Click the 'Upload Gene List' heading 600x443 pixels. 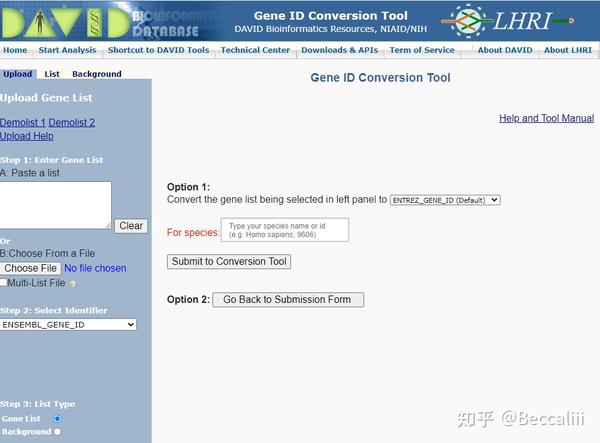tap(46, 98)
